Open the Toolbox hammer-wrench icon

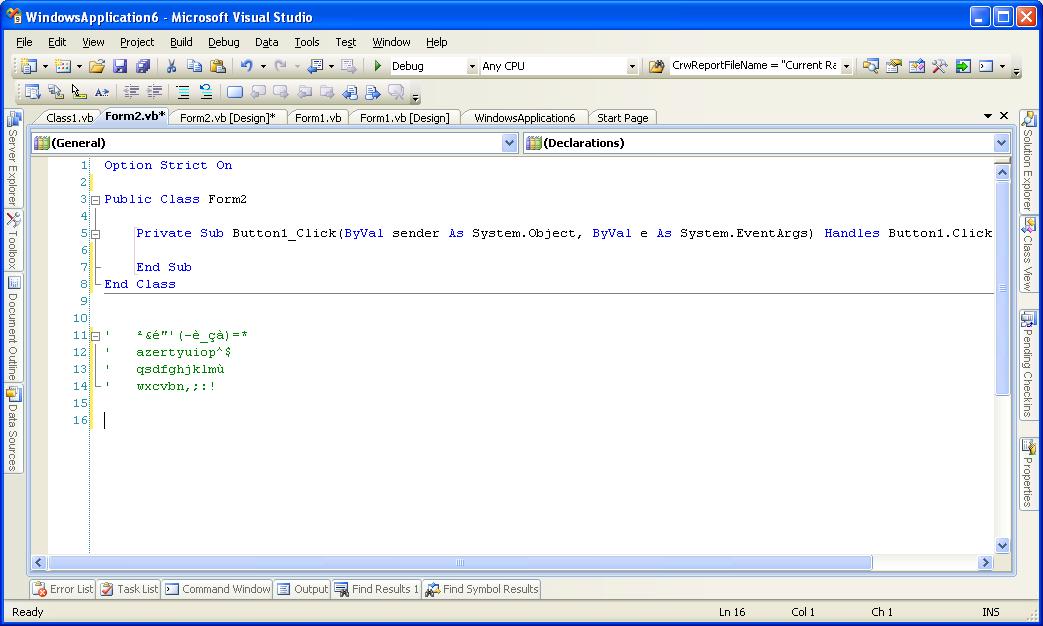click(939, 66)
